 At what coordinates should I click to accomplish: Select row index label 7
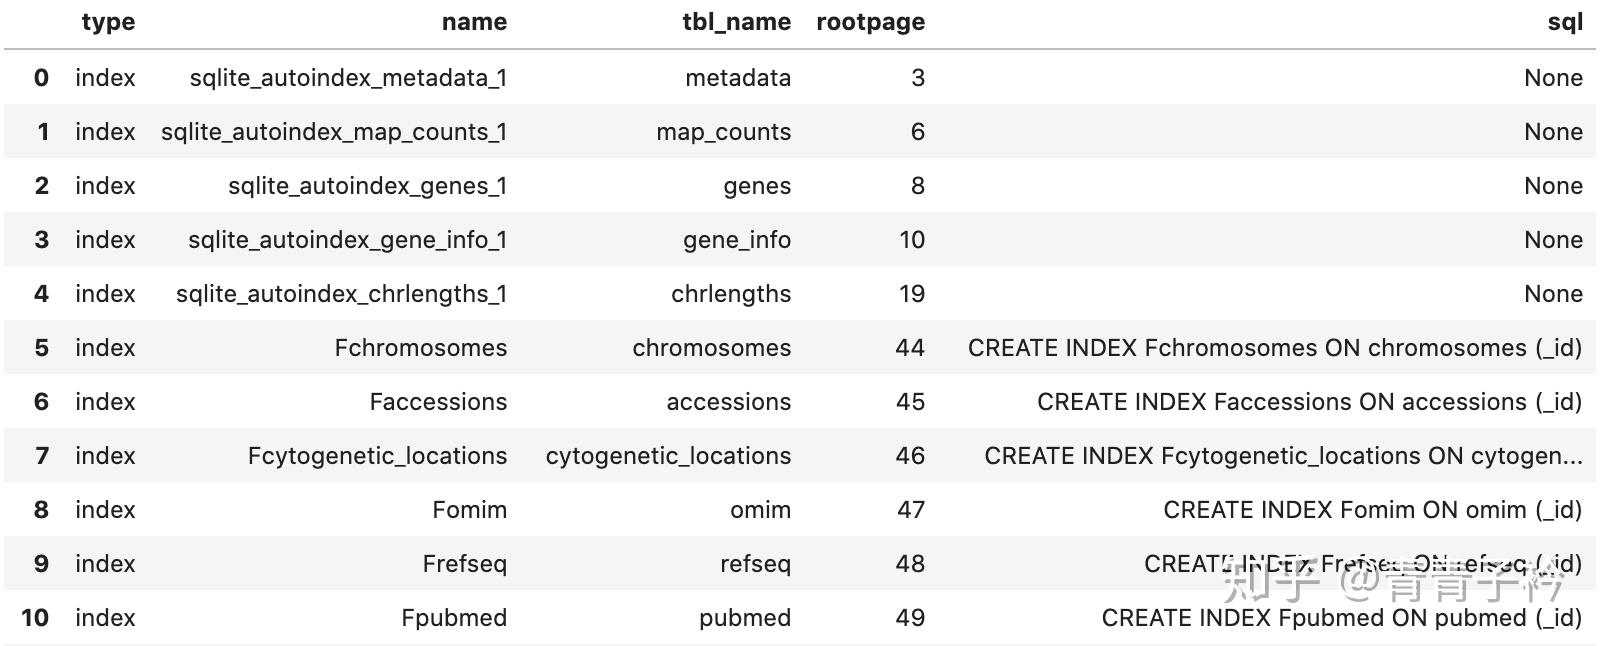pyautogui.click(x=42, y=456)
